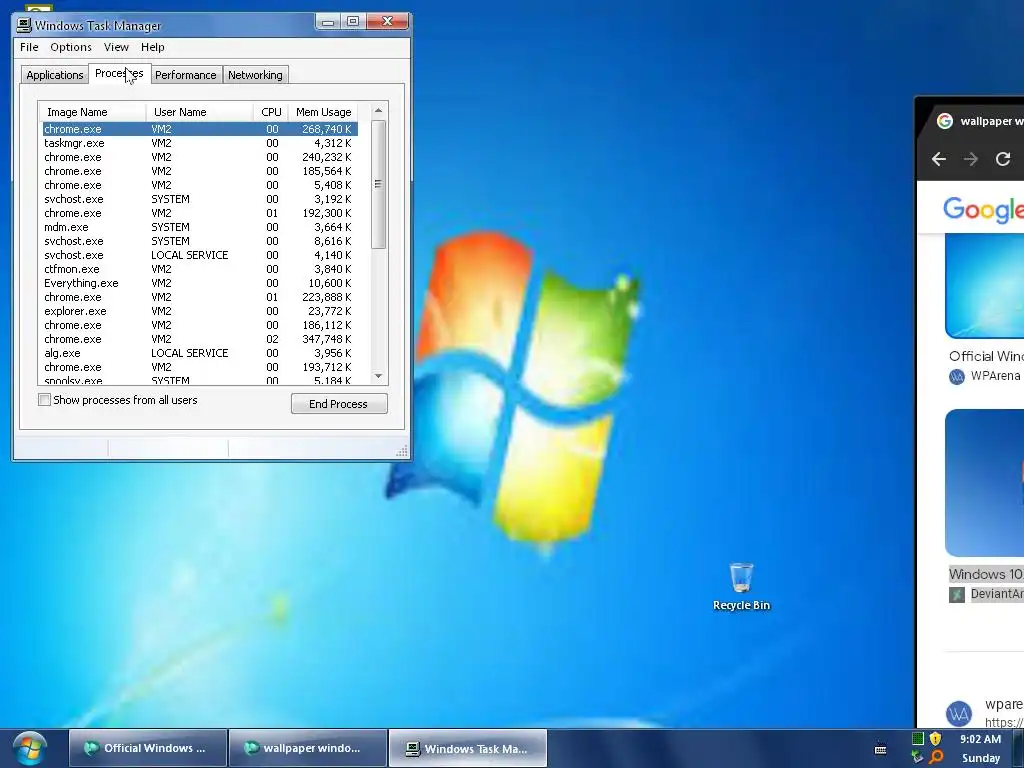Switch to the Performance tab
Image resolution: width=1024 pixels, height=768 pixels.
185,75
